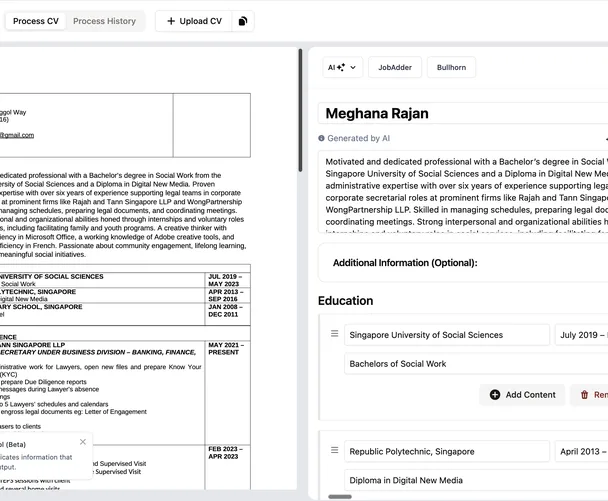Edit the Republic Polytechnic, Singapore field
The height and width of the screenshot is (501, 608).
(x=447, y=451)
